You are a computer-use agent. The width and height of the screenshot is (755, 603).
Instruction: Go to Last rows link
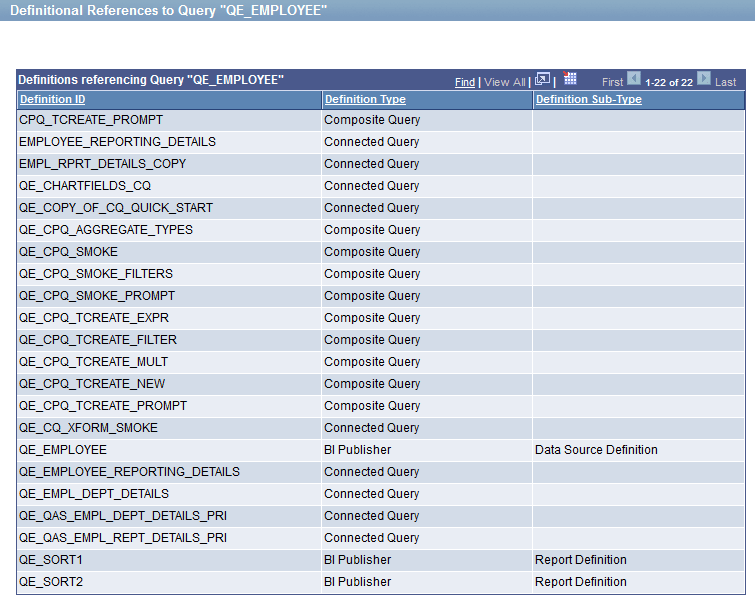pyautogui.click(x=726, y=82)
